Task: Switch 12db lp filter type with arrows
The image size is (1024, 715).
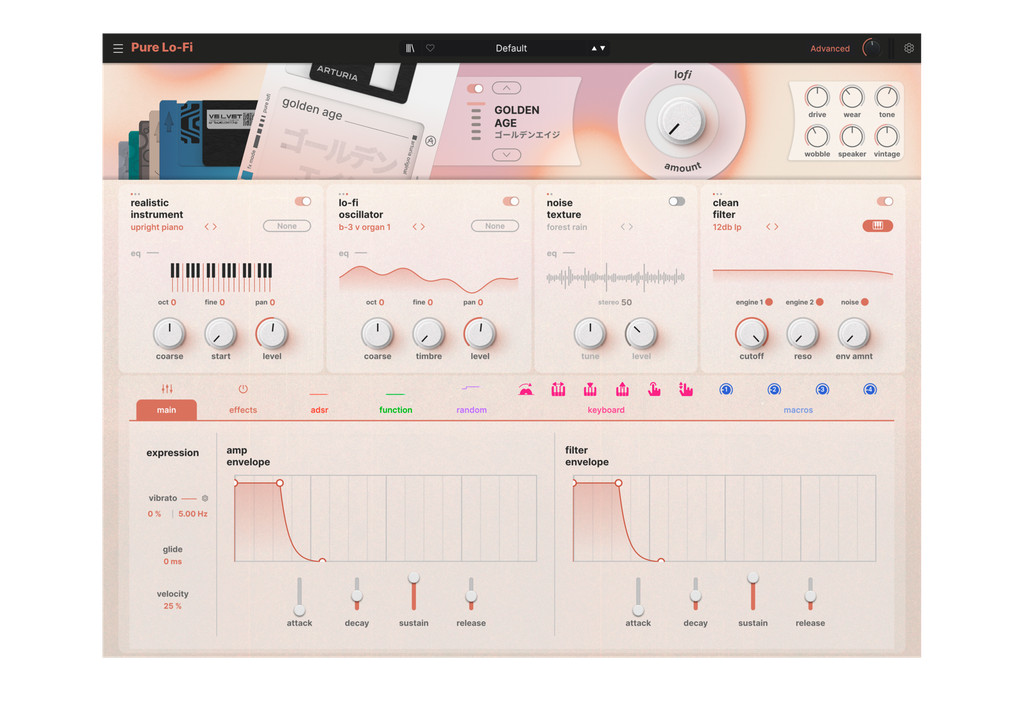Action: click(x=772, y=227)
